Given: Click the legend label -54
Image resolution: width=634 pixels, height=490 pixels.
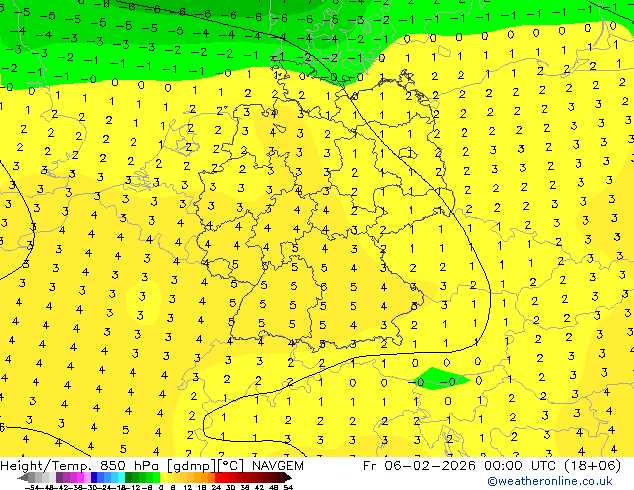Looking at the screenshot, I should point(32,487).
